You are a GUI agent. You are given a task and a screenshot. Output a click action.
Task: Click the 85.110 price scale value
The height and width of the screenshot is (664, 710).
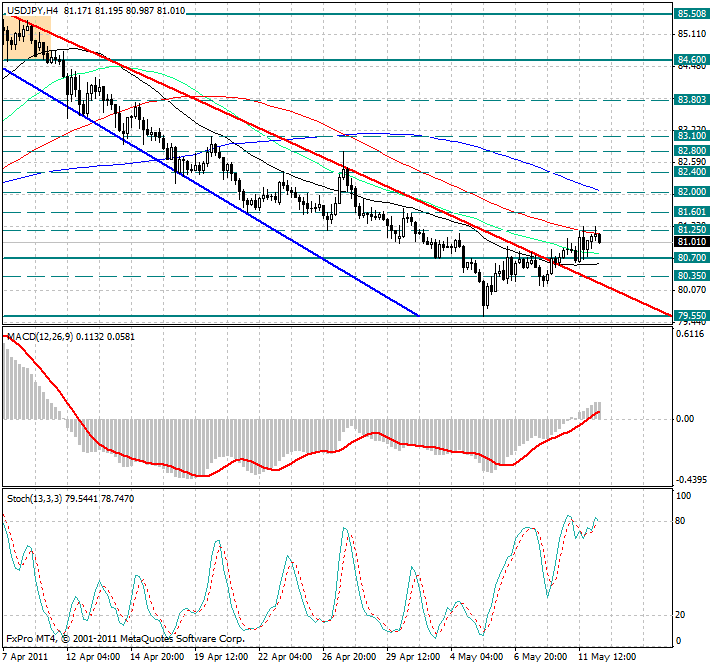(691, 34)
